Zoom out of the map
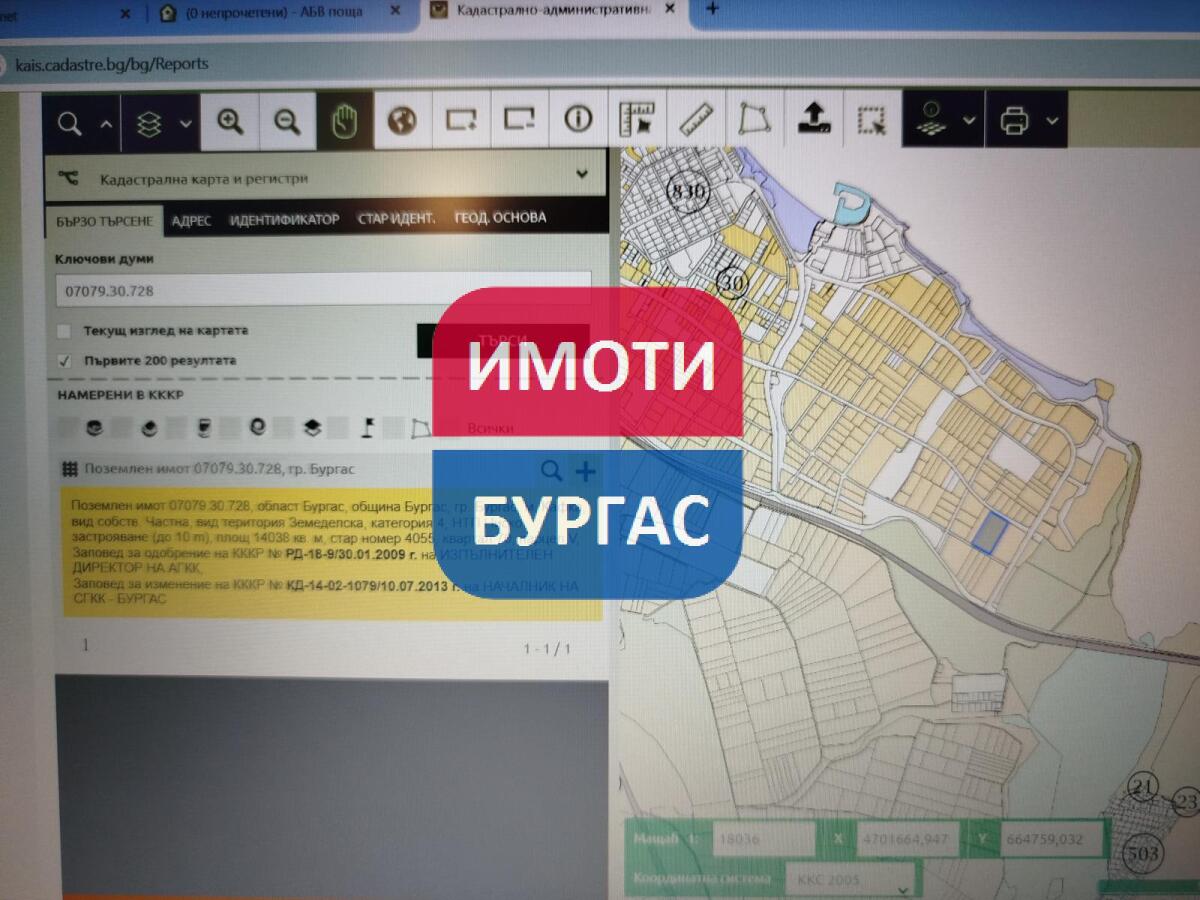 click(288, 122)
